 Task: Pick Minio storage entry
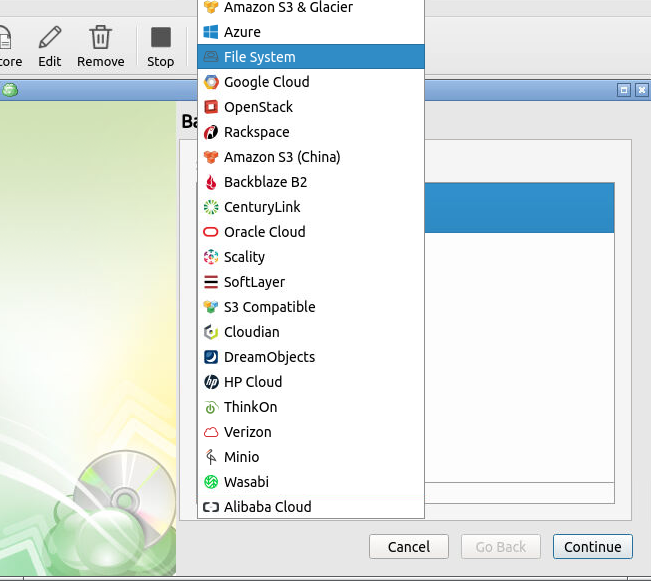[311, 457]
